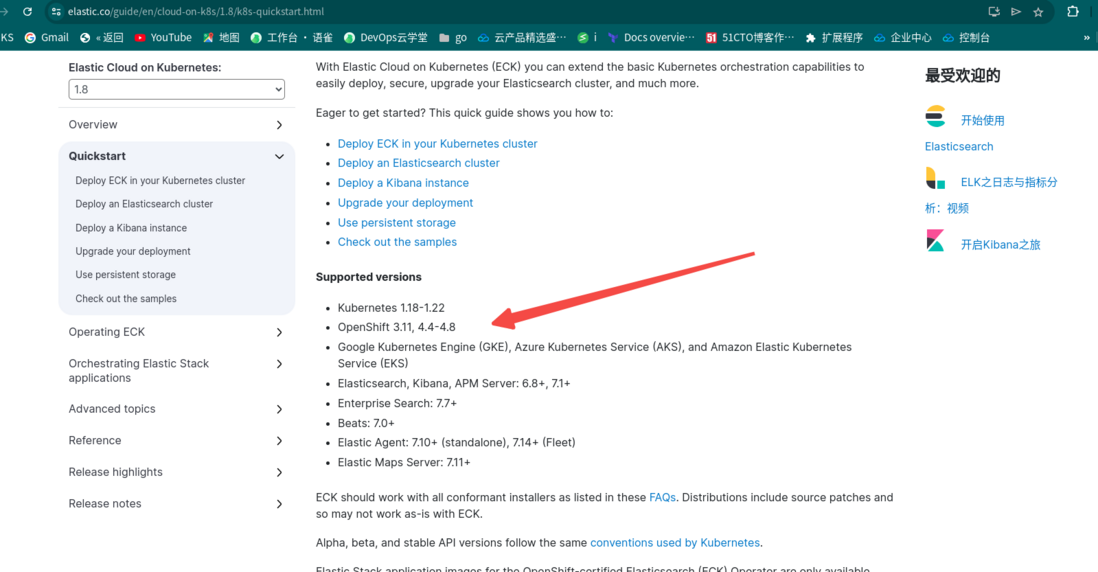Click the Elastic Maps Server: 7.11+ item

pos(404,463)
